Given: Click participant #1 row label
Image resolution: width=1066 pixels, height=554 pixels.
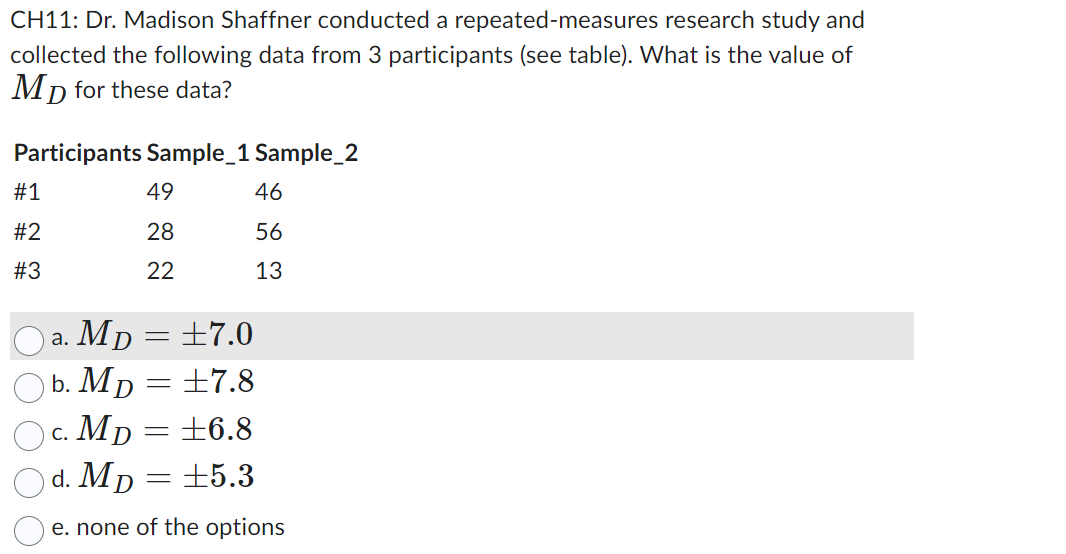Looking at the screenshot, I should [27, 192].
